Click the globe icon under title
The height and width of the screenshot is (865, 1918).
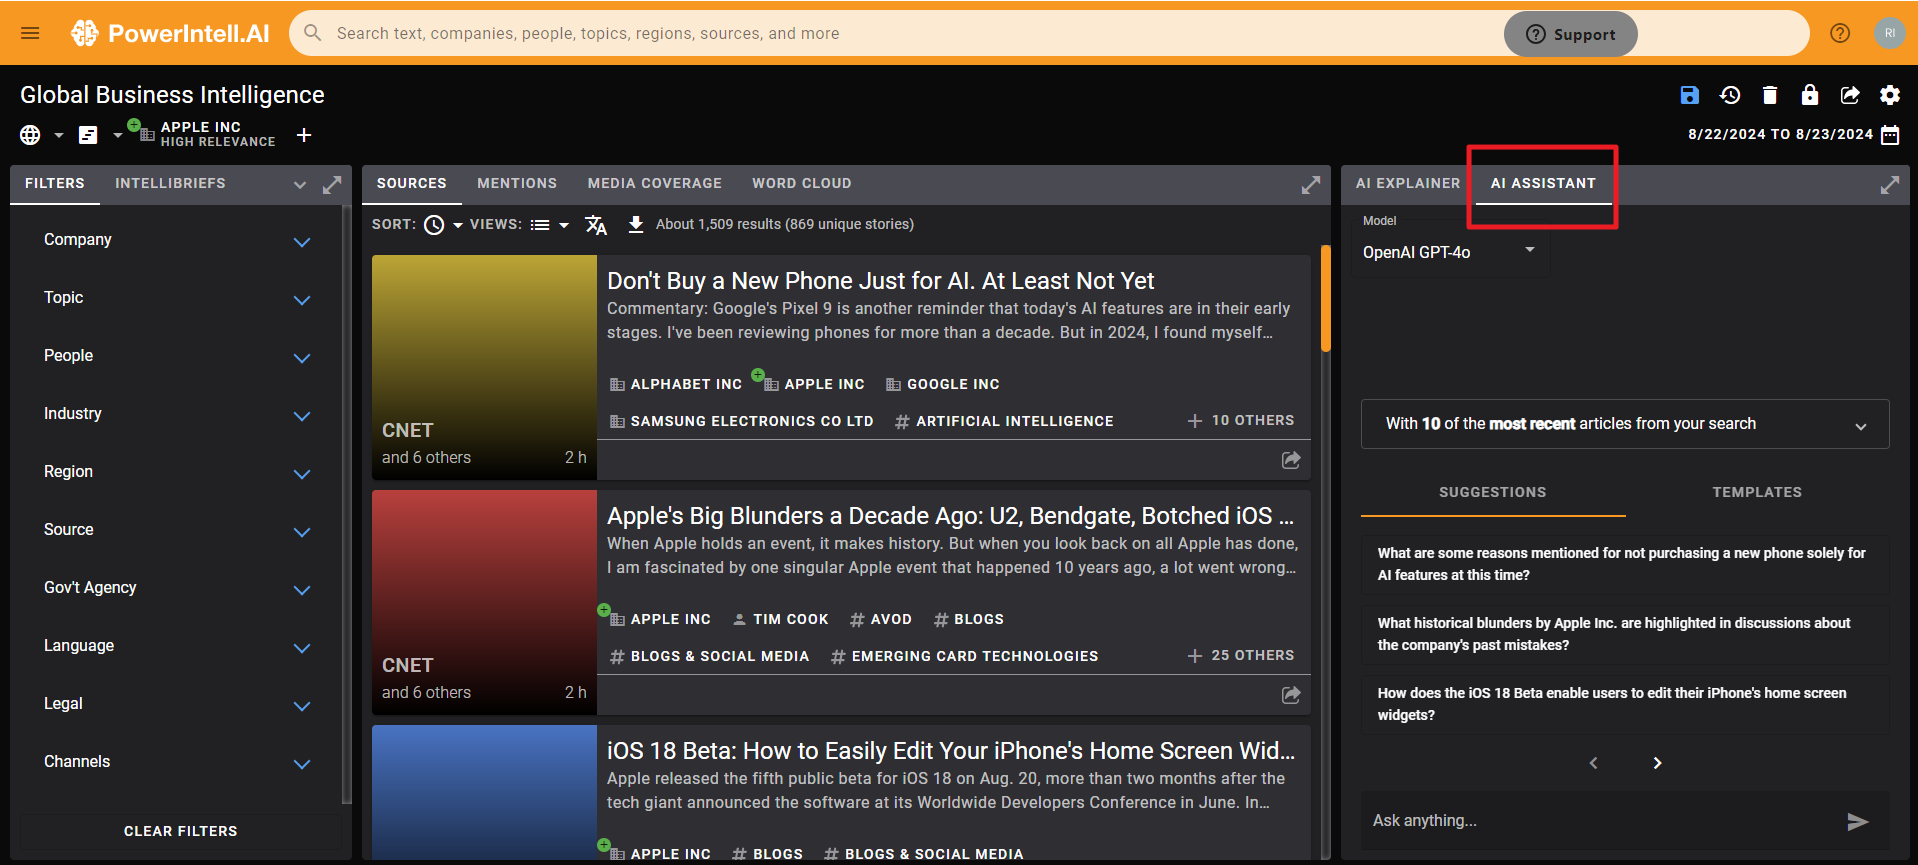pyautogui.click(x=30, y=135)
